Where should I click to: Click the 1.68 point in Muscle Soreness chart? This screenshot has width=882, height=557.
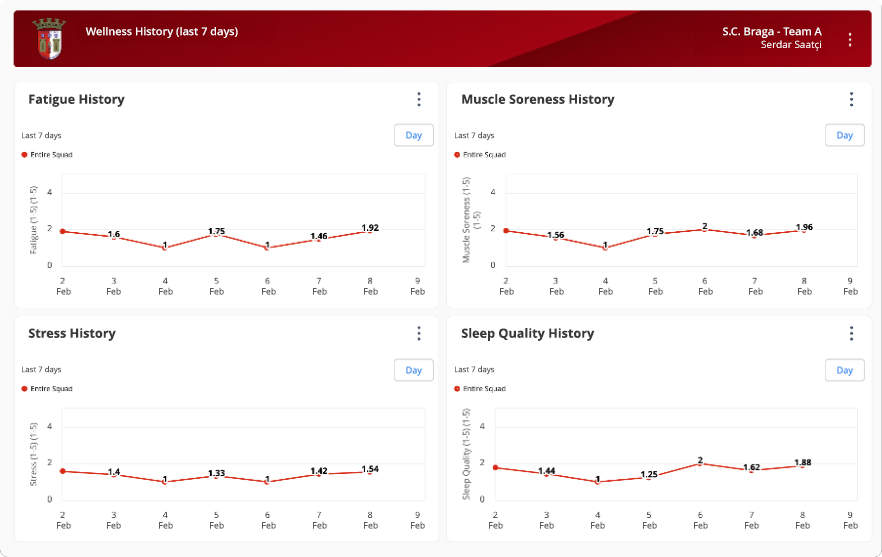click(754, 236)
